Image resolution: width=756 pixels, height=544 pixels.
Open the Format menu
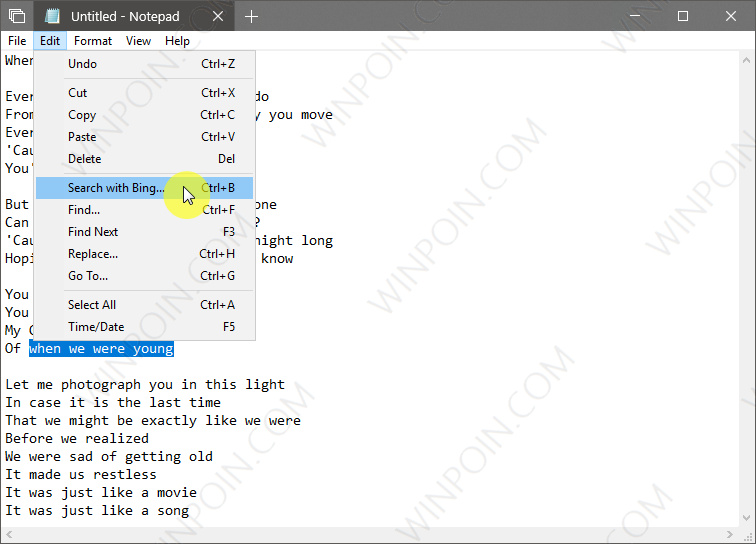93,41
